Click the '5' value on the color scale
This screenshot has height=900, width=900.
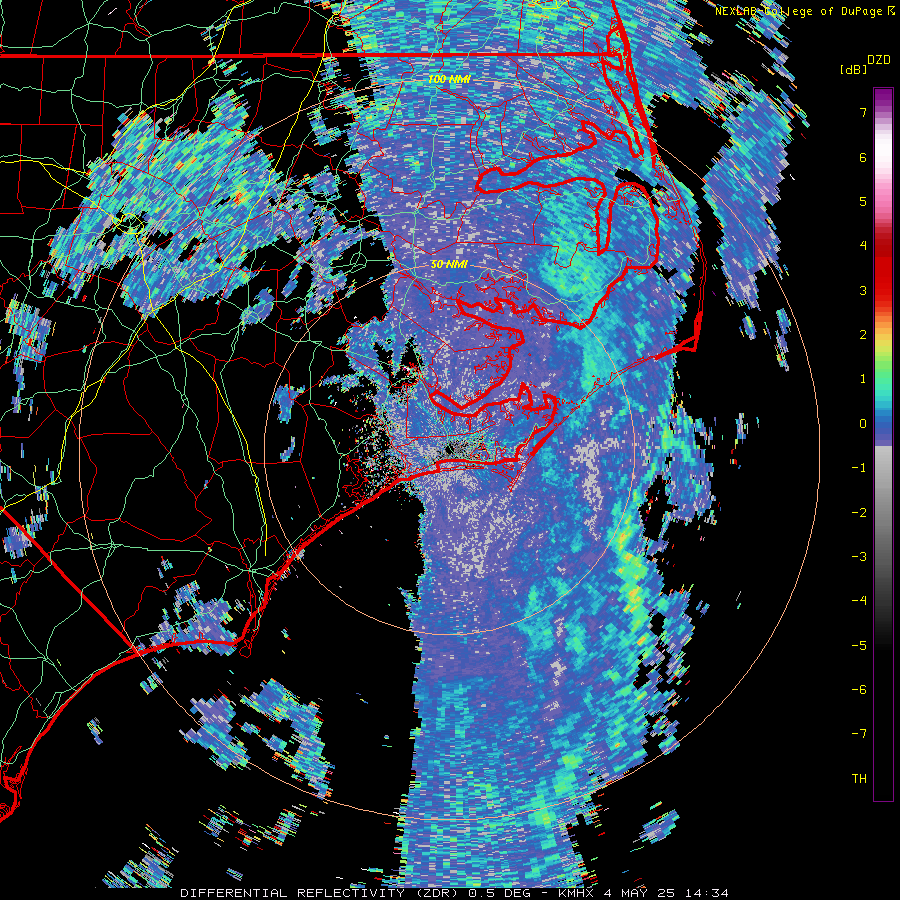tap(863, 201)
